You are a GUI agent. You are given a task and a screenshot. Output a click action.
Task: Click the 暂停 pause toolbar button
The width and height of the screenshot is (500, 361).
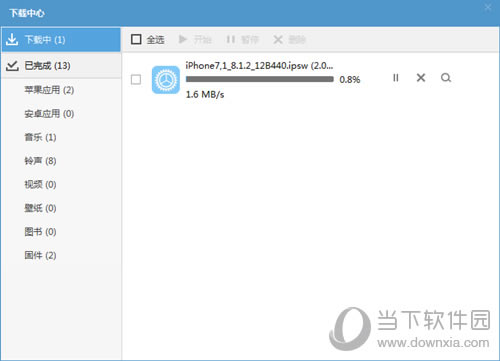[242, 40]
